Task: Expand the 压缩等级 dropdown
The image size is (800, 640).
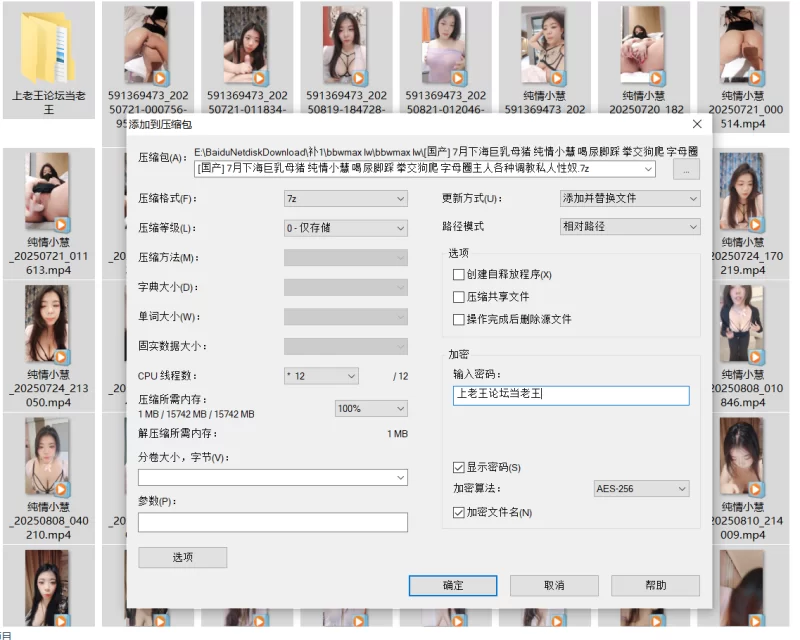Action: pos(345,228)
